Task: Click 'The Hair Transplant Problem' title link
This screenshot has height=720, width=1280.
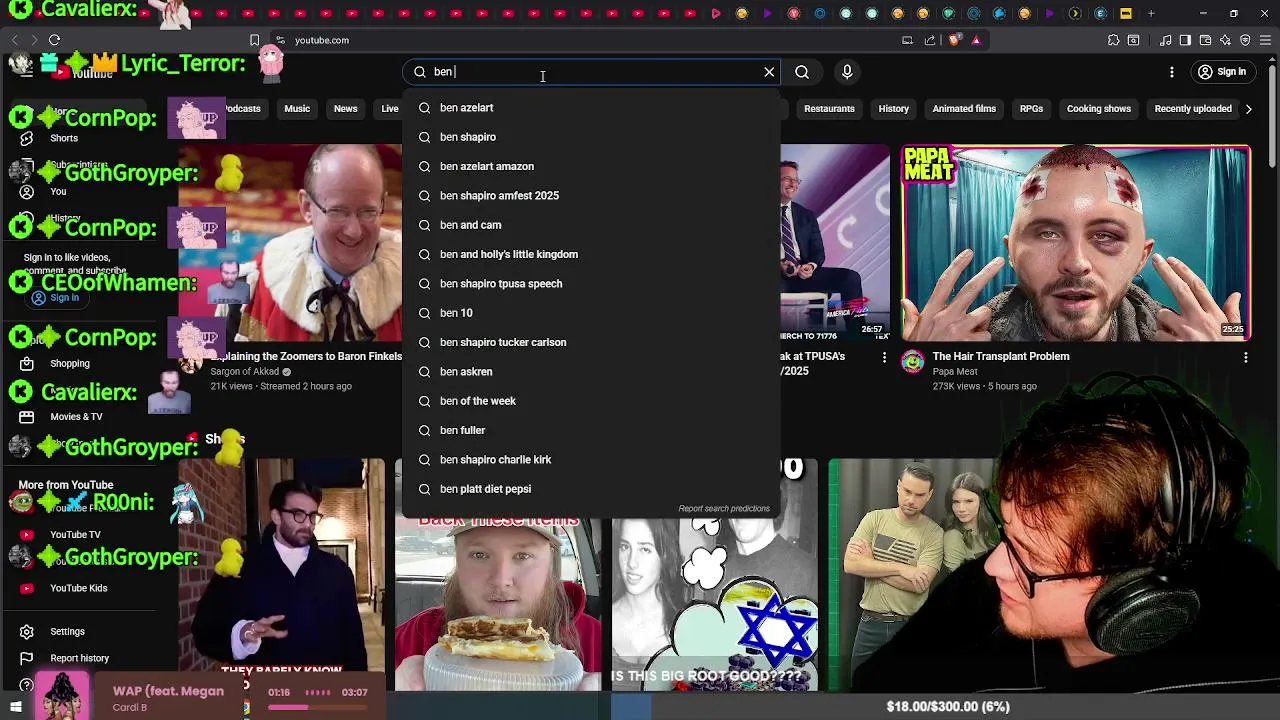Action: tap(1001, 356)
